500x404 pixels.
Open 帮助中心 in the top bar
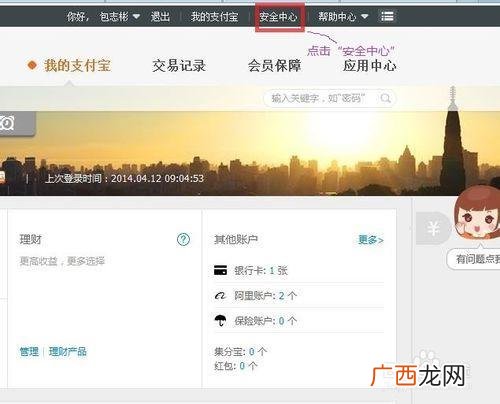[x=337, y=16]
